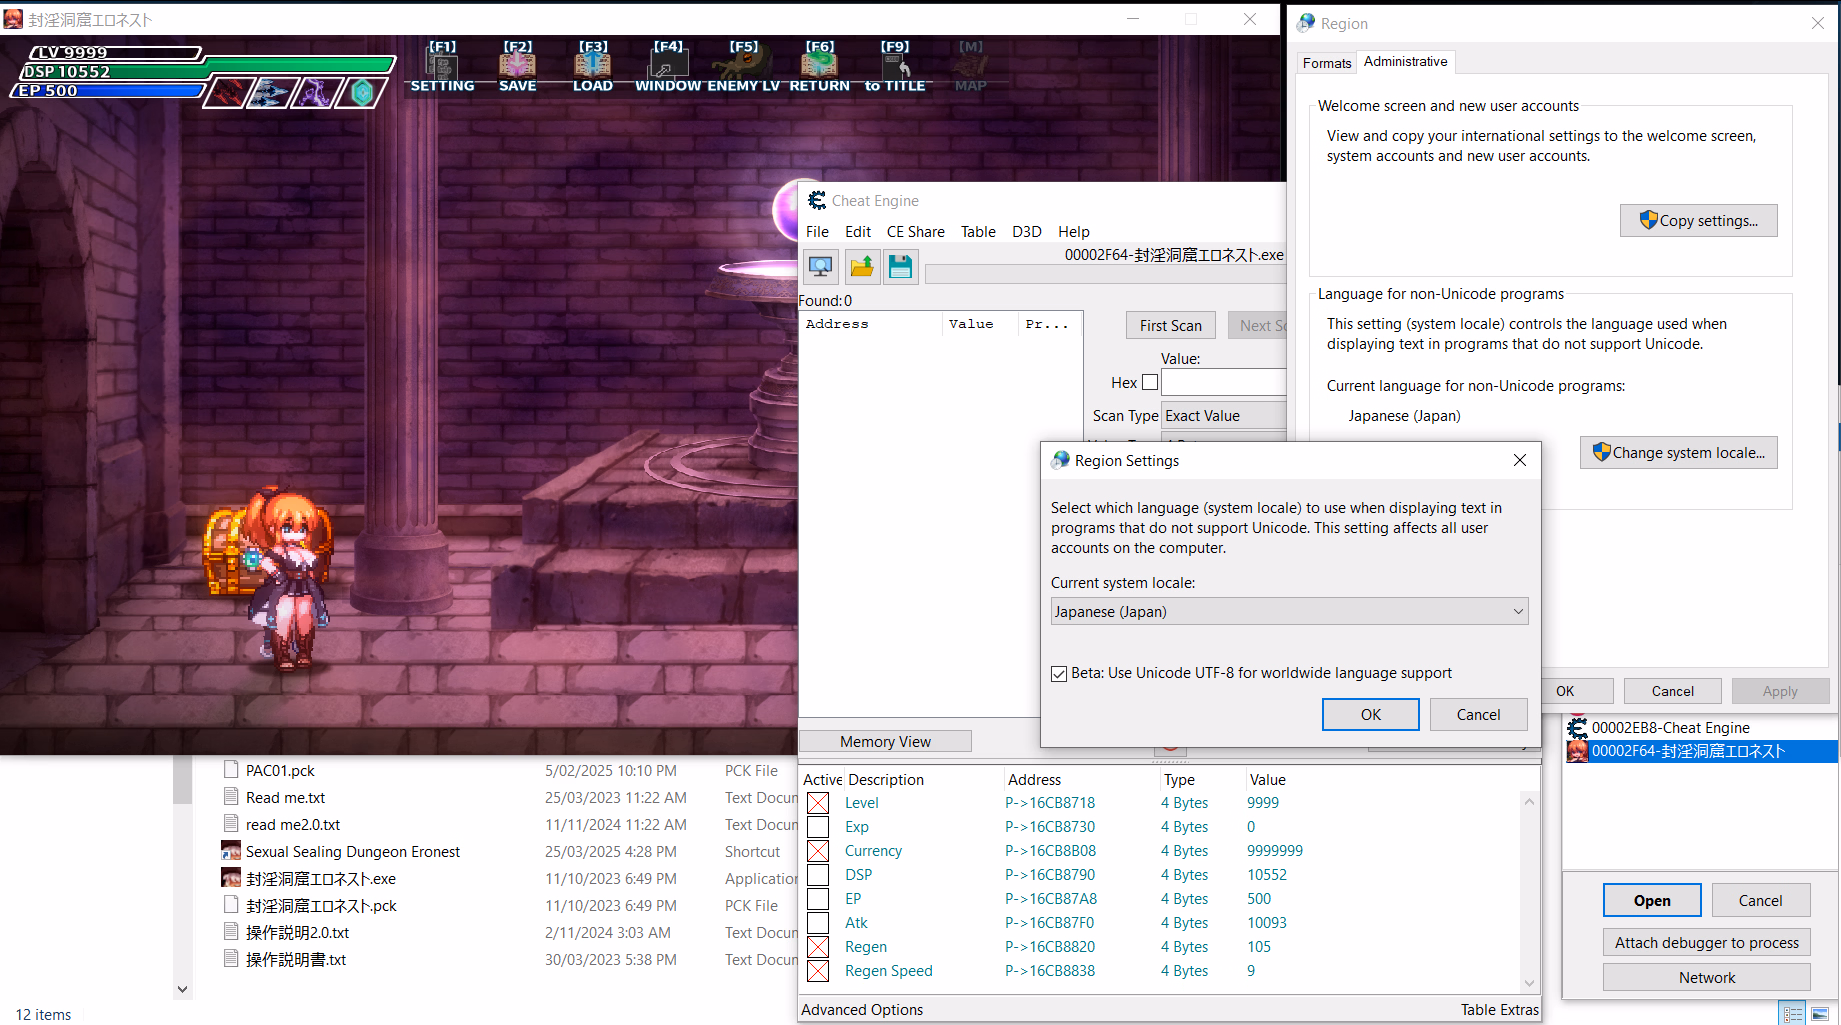Click Sexual Sealing Dungeon Eronest shortcut icon

pyautogui.click(x=231, y=851)
